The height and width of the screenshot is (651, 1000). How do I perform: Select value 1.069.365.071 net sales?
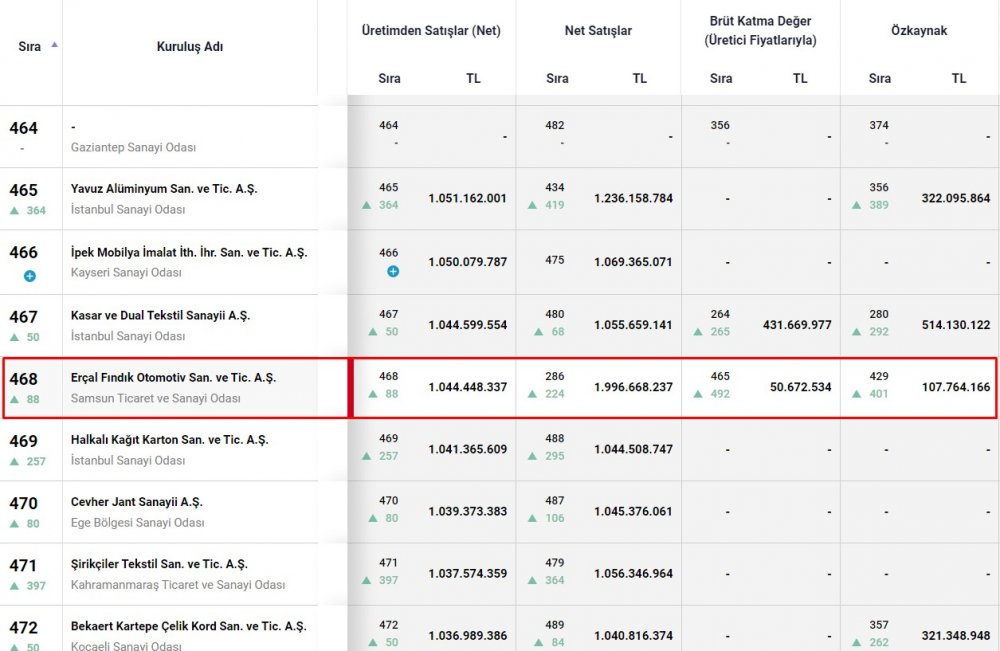(x=633, y=262)
